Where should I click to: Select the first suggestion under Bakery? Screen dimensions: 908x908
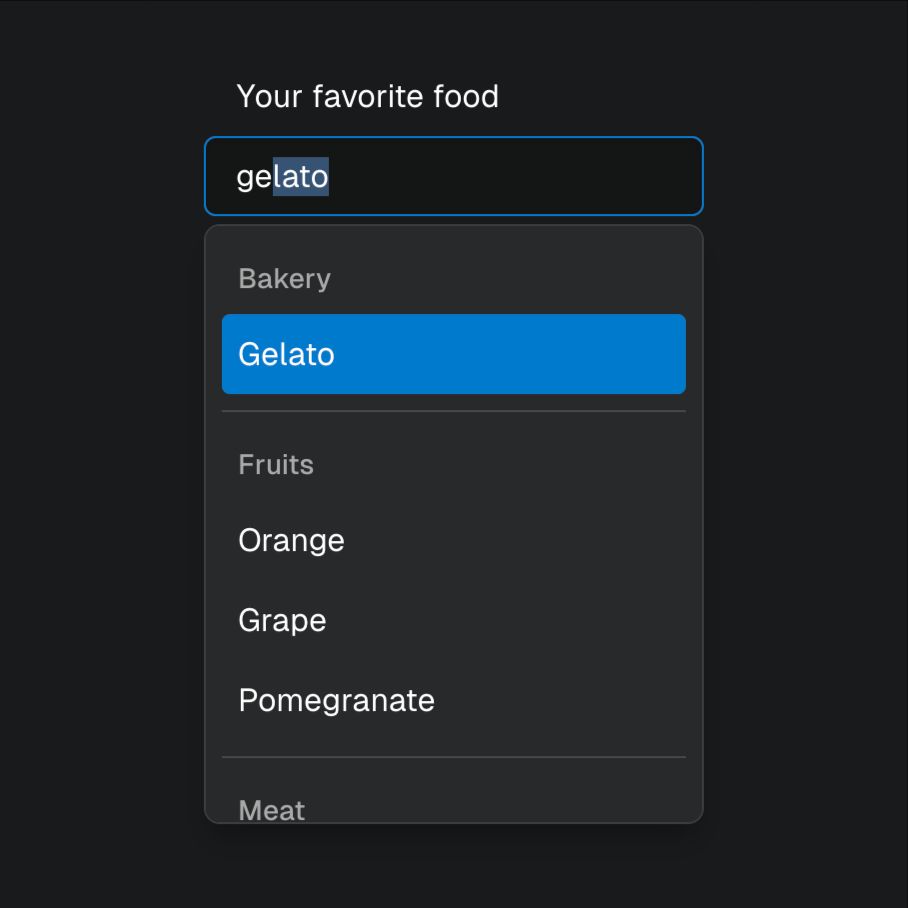tap(287, 354)
